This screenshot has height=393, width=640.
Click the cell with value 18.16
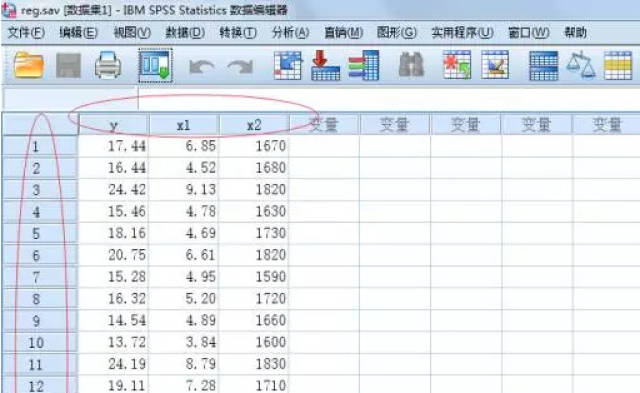(113, 233)
